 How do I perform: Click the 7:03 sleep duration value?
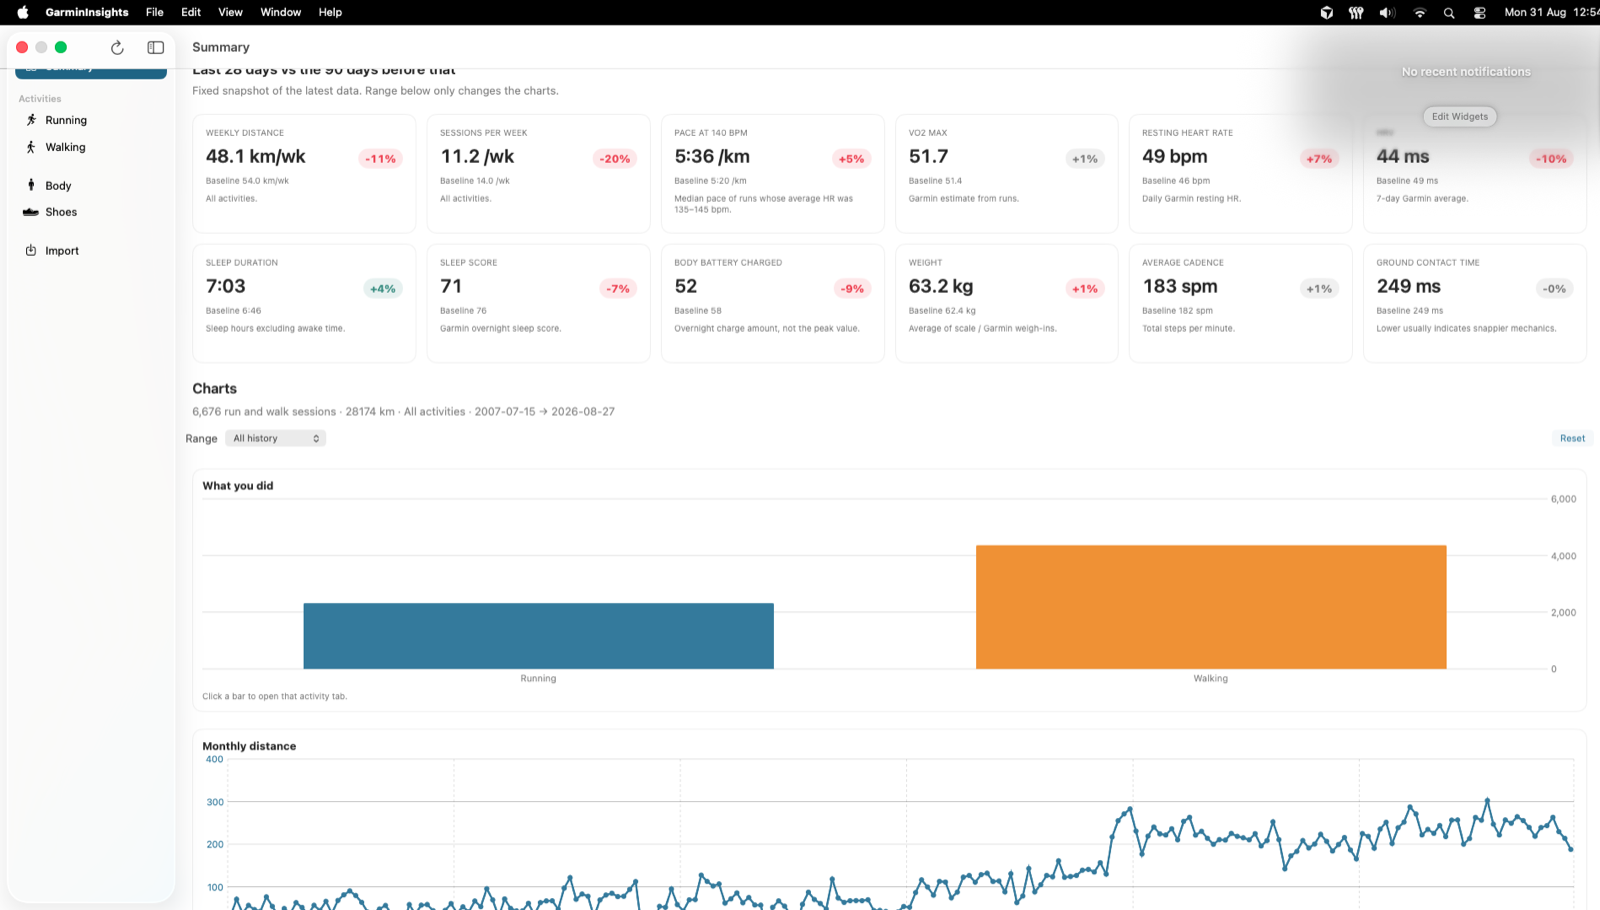pyautogui.click(x=226, y=287)
